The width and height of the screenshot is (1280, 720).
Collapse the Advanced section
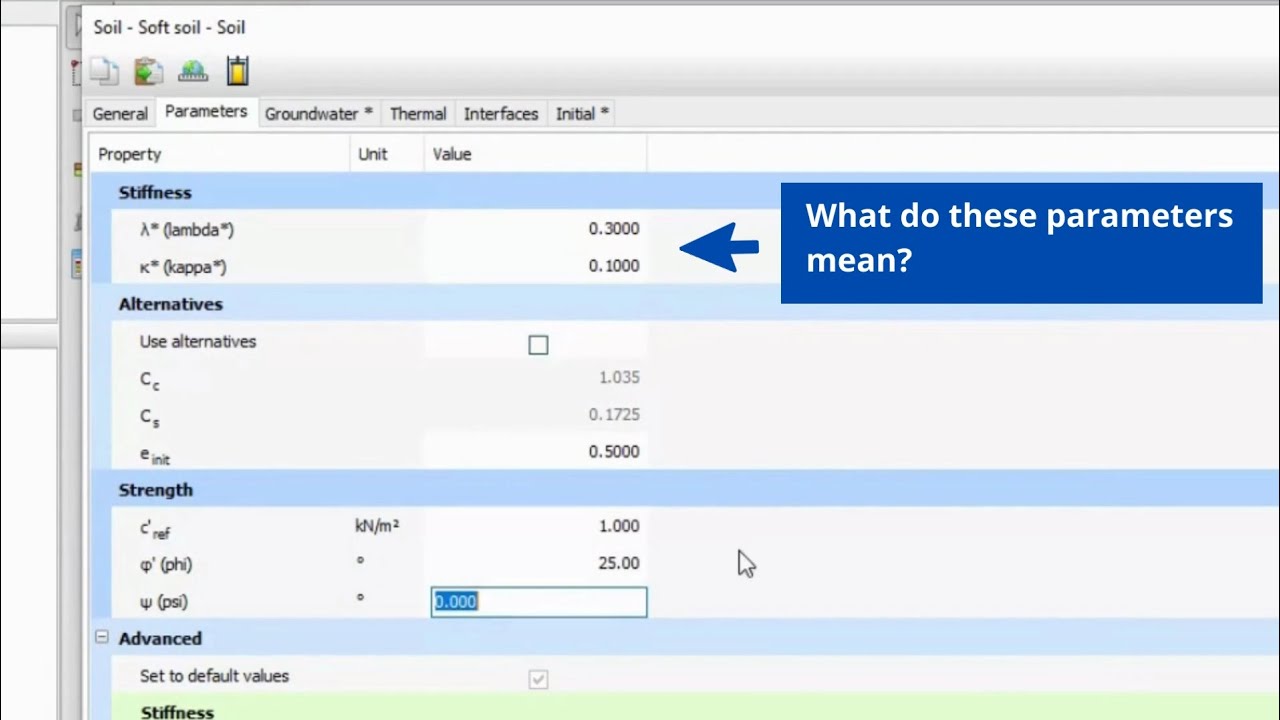coord(102,637)
